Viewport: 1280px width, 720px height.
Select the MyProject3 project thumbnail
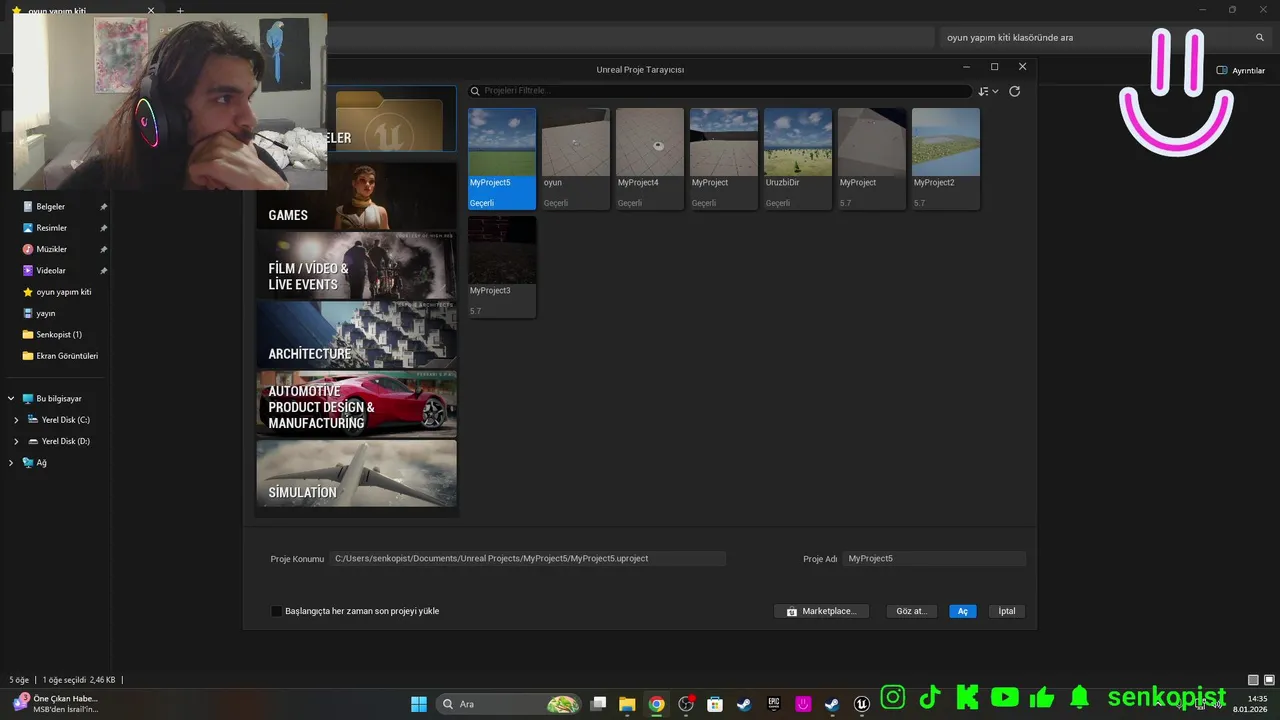click(x=502, y=266)
